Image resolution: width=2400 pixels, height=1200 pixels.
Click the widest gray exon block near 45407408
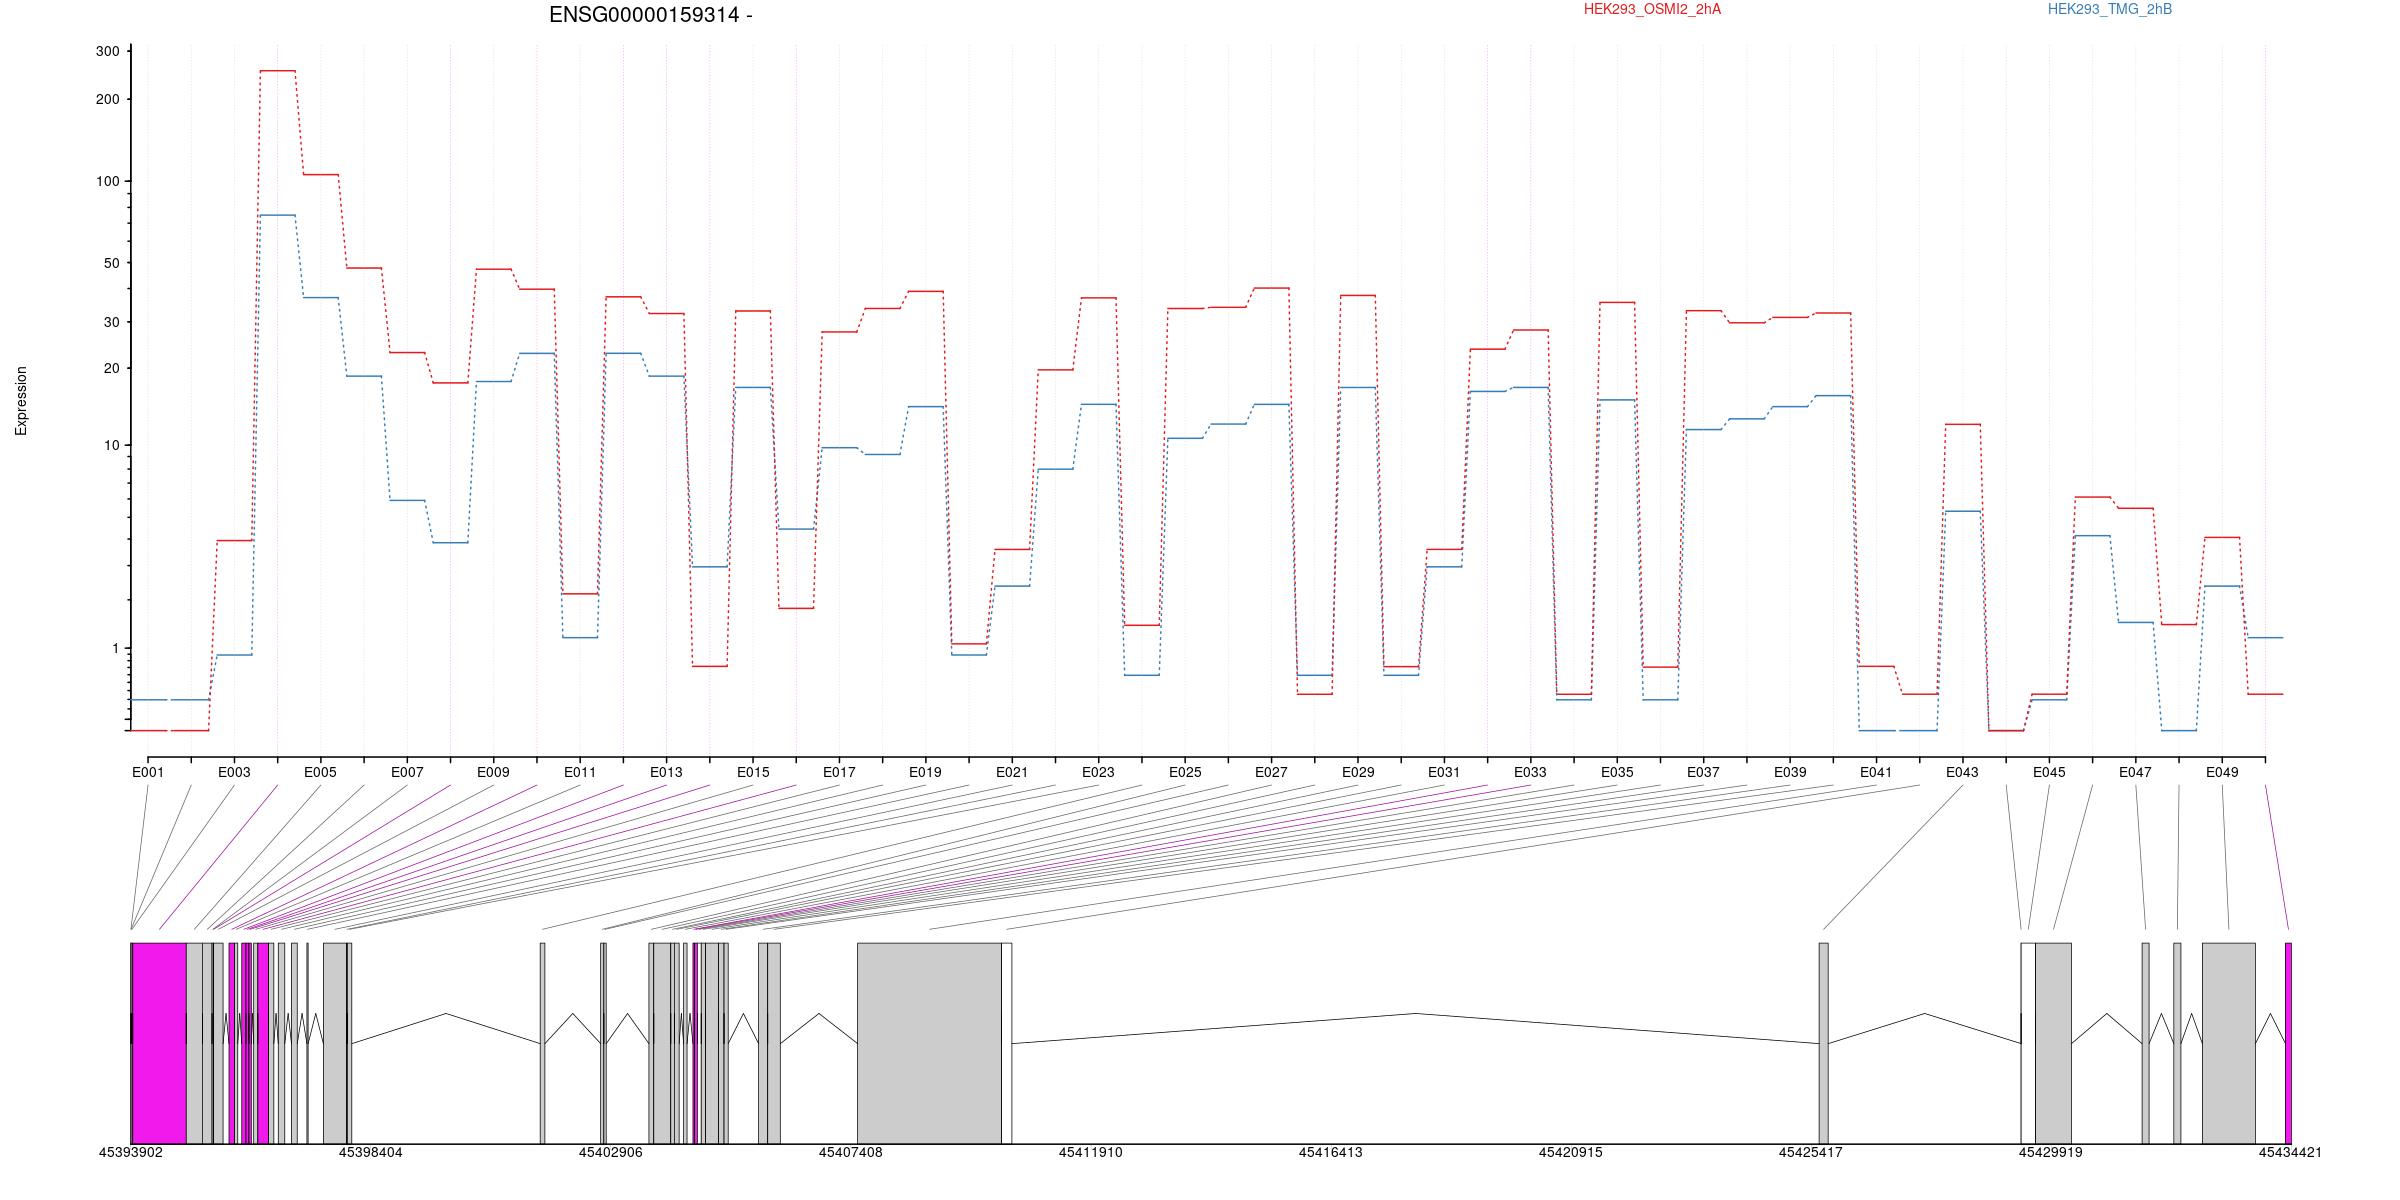[x=929, y=1043]
